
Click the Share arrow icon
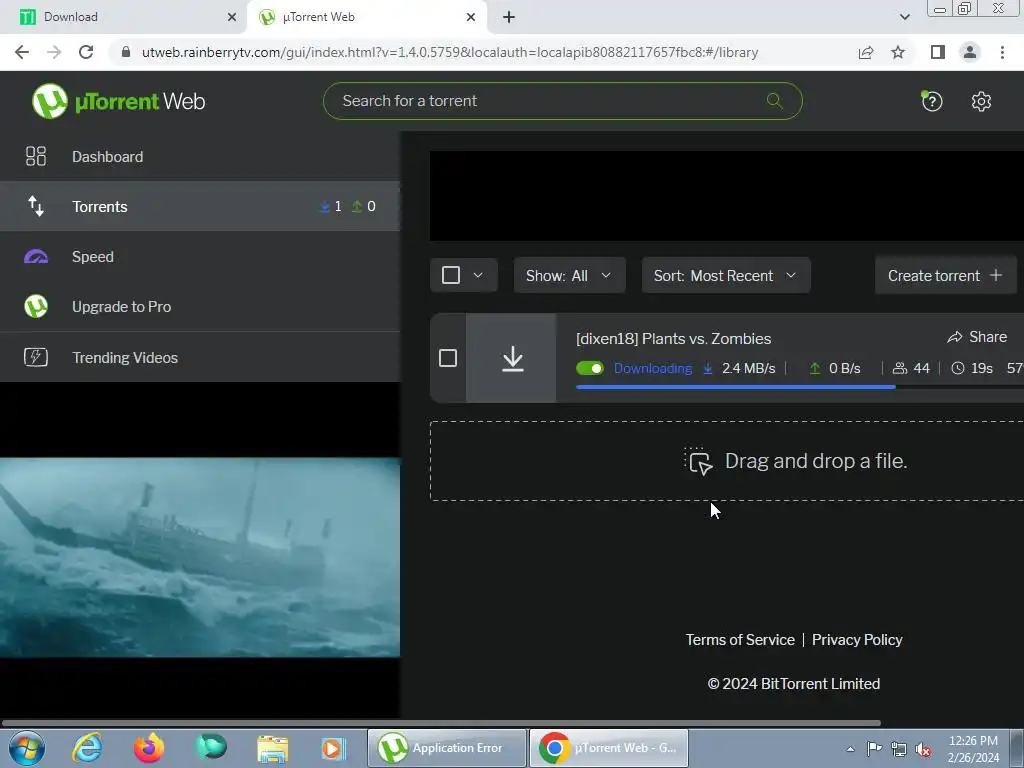tap(955, 337)
